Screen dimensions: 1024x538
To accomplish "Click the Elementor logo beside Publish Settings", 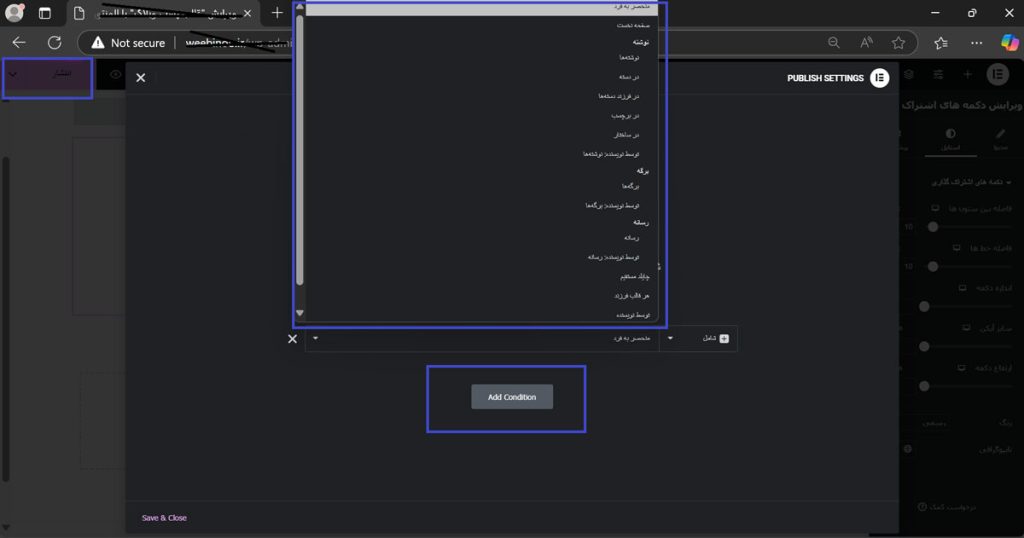I will [880, 78].
